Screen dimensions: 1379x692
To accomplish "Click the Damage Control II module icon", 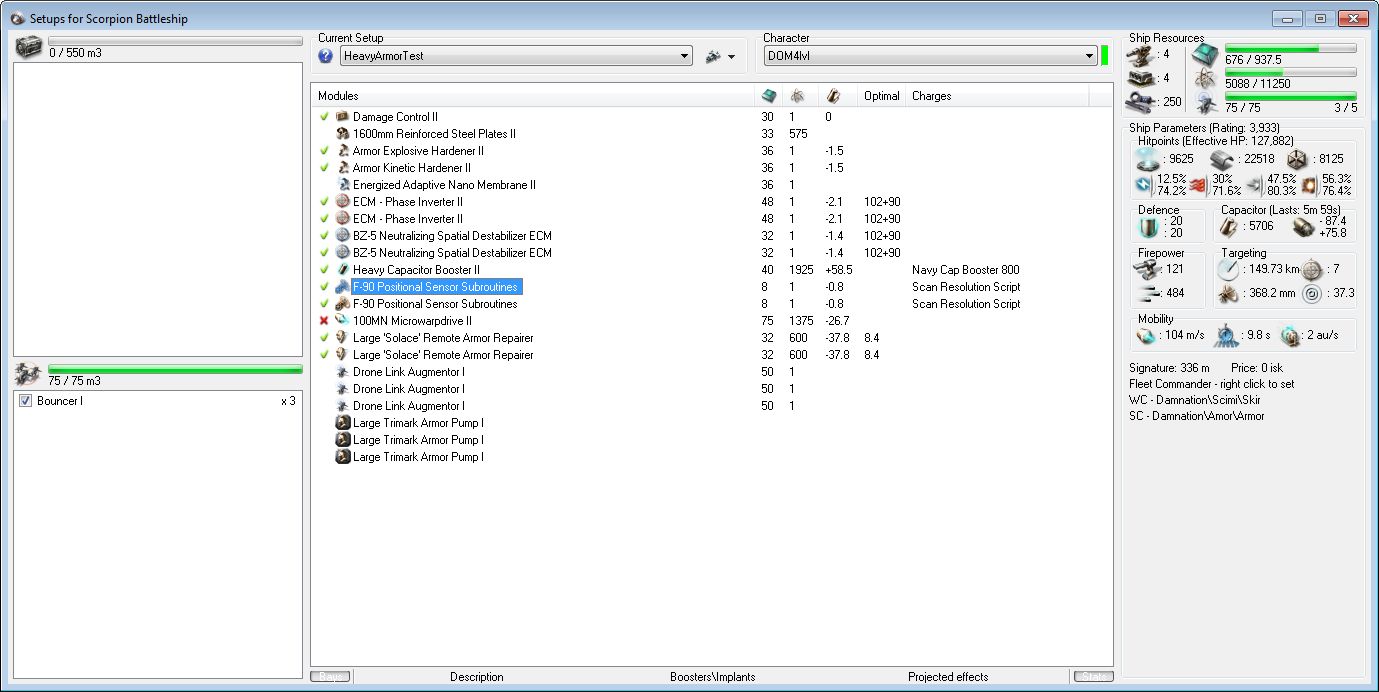I will point(342,117).
